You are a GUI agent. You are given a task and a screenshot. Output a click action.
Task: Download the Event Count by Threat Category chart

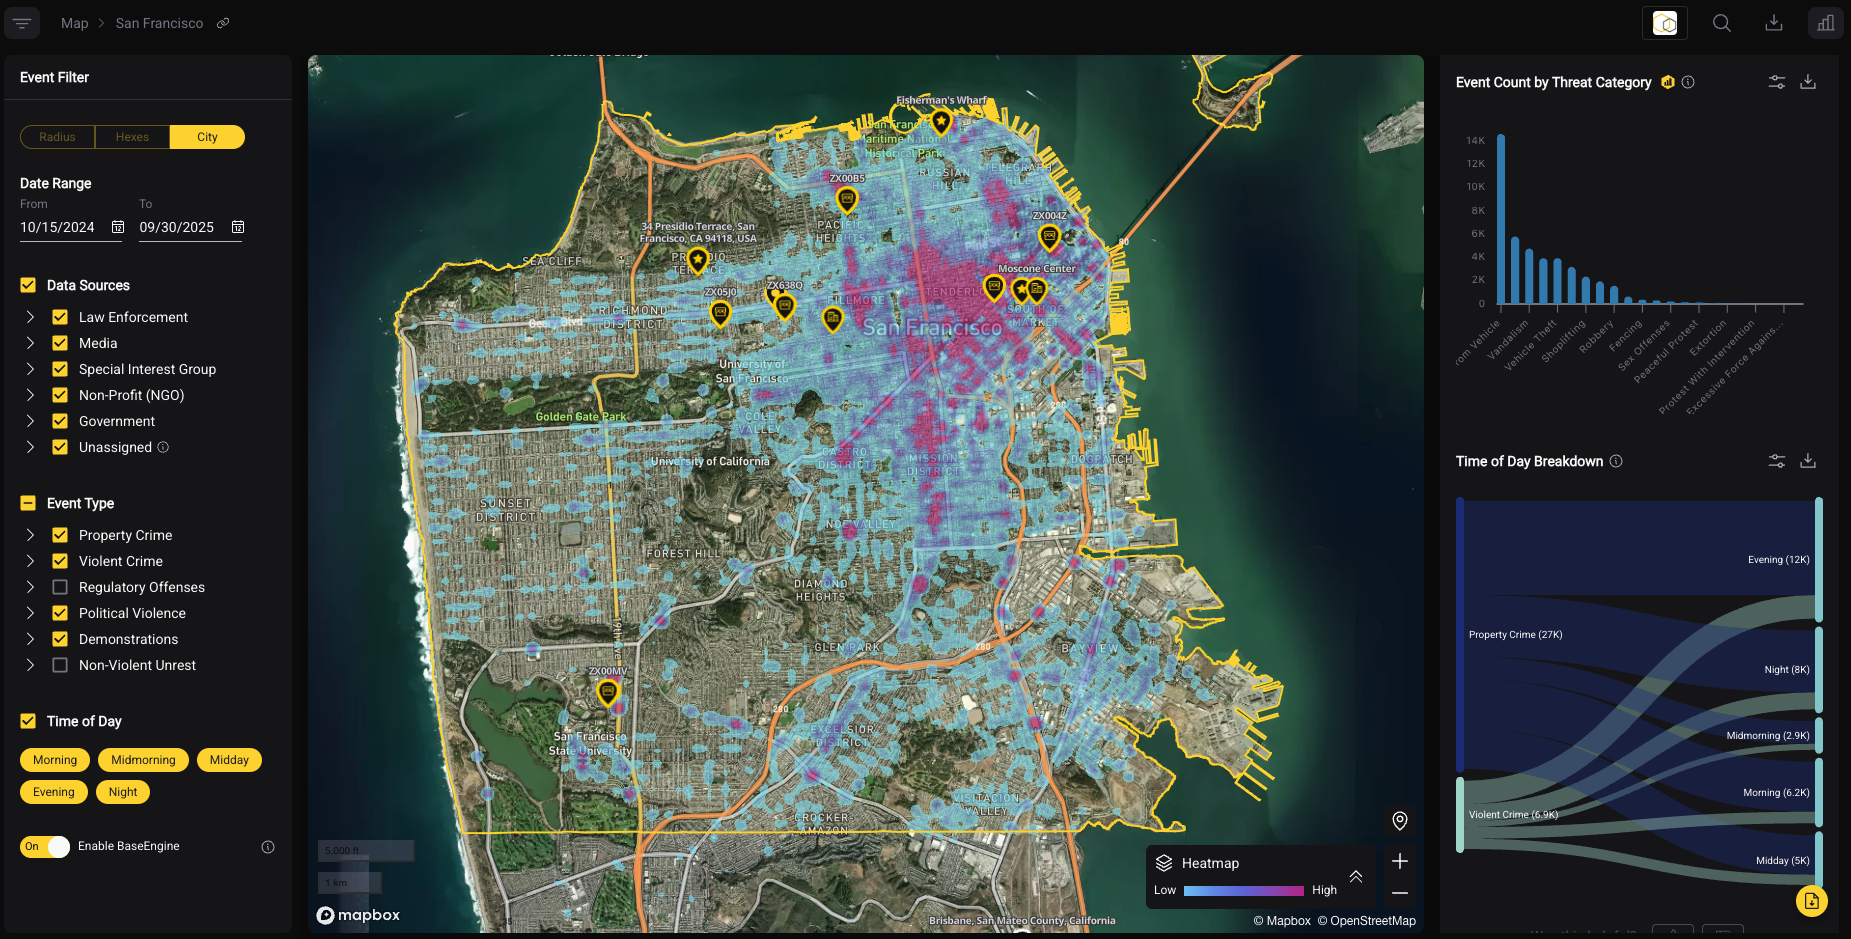pyautogui.click(x=1808, y=82)
